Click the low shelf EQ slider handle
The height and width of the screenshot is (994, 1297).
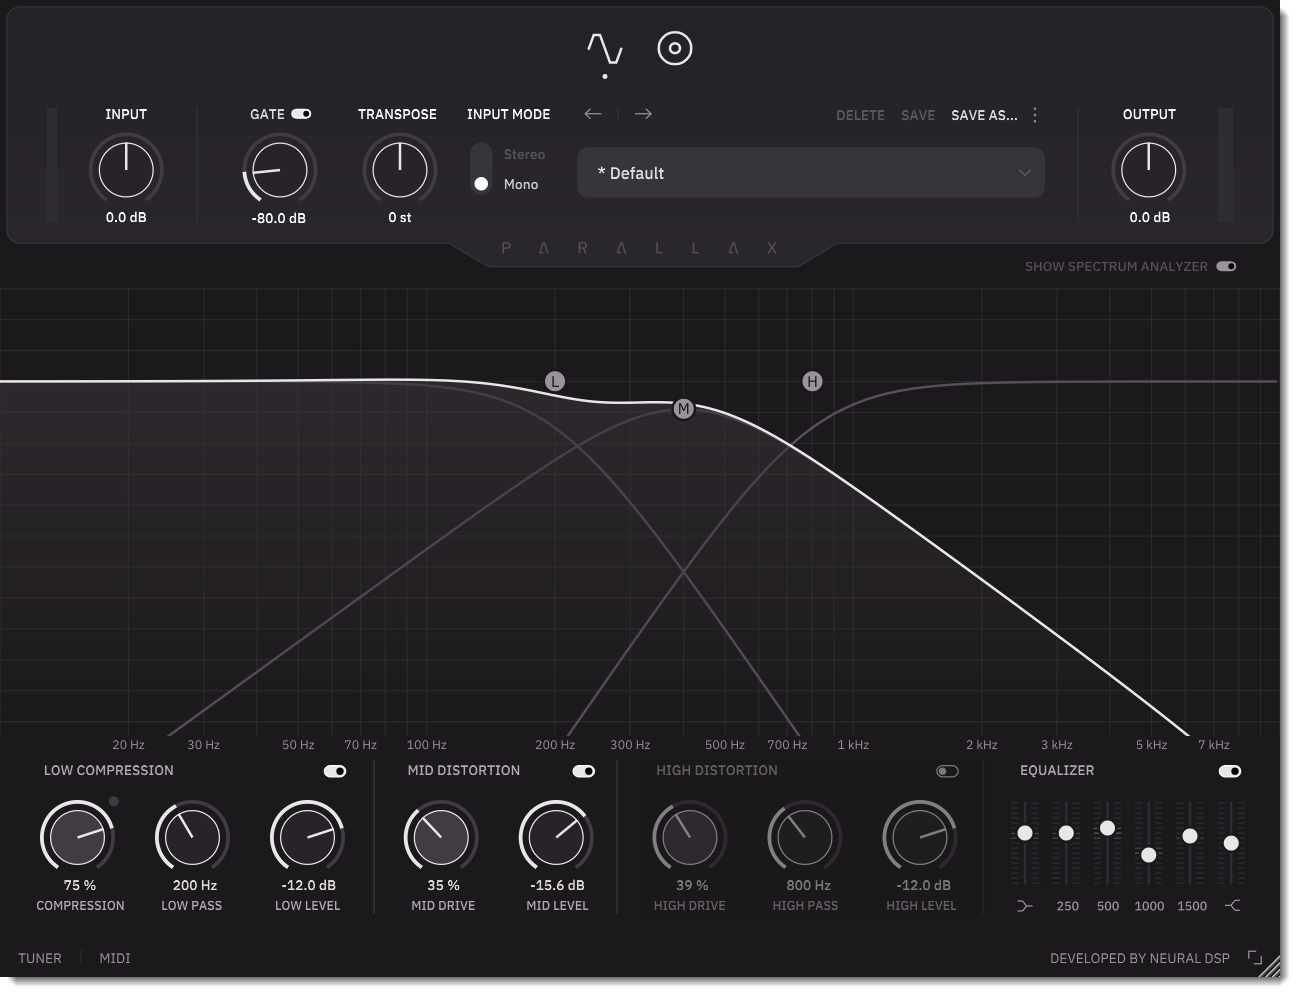1025,833
